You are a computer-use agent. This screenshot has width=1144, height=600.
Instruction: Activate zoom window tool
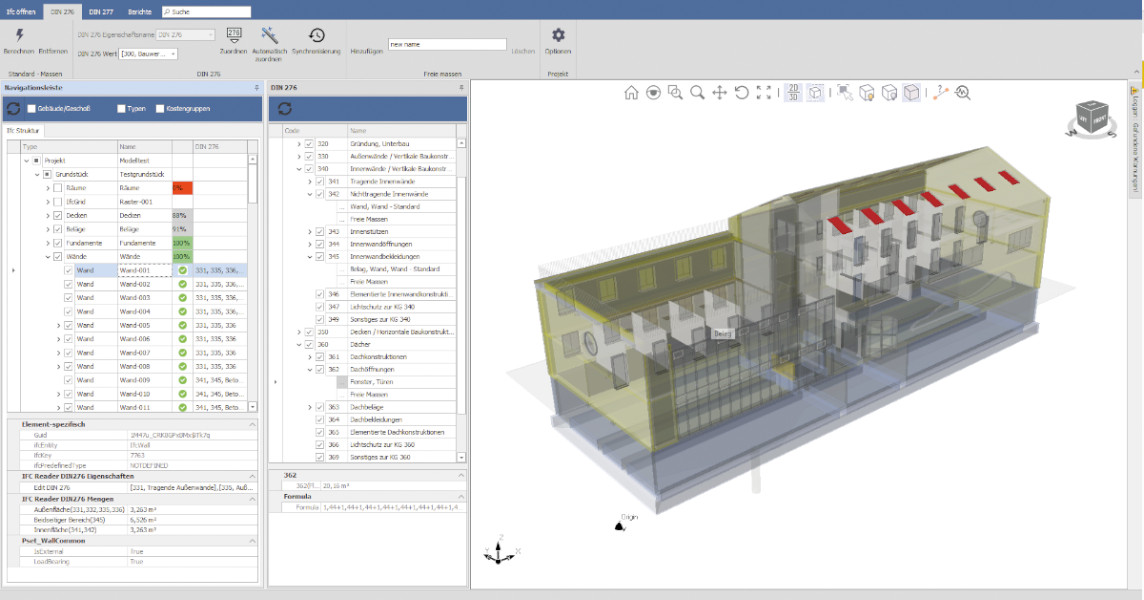coord(675,93)
